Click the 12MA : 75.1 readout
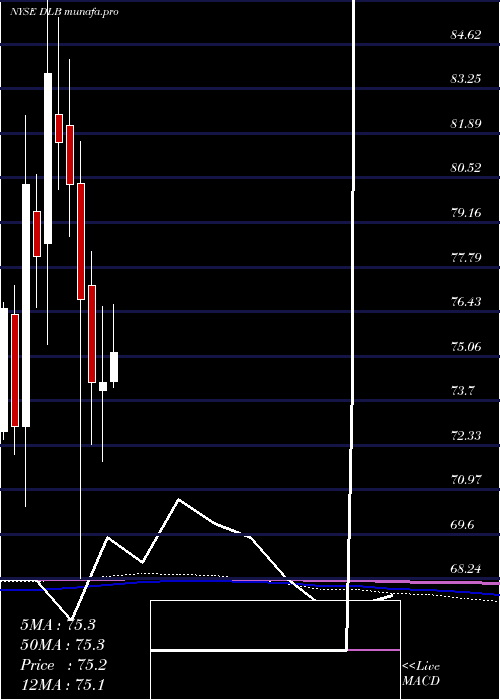Screen dimensions: 500x700 62,685
